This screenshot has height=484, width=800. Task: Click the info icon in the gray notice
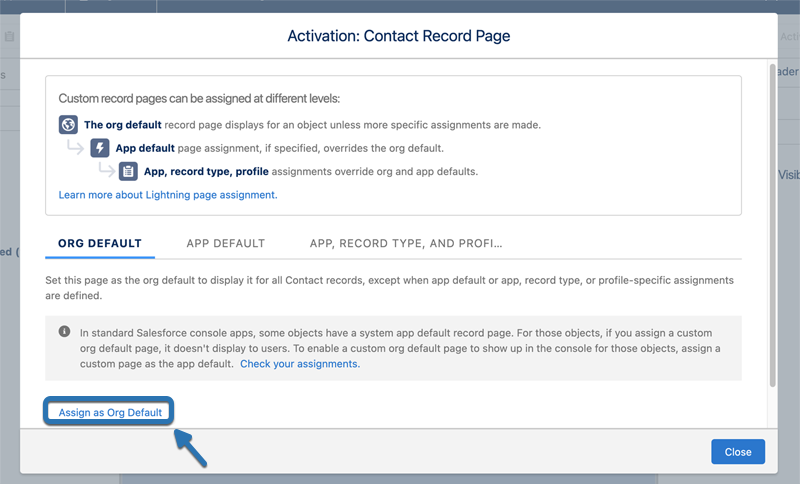[x=65, y=331]
